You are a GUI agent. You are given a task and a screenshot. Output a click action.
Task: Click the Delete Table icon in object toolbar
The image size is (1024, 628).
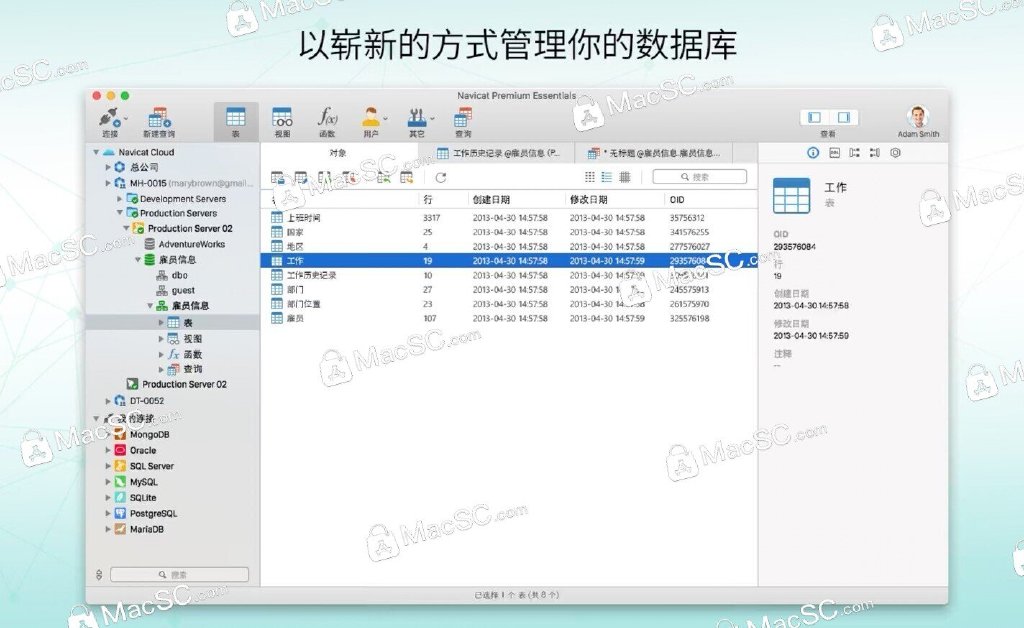(x=349, y=178)
